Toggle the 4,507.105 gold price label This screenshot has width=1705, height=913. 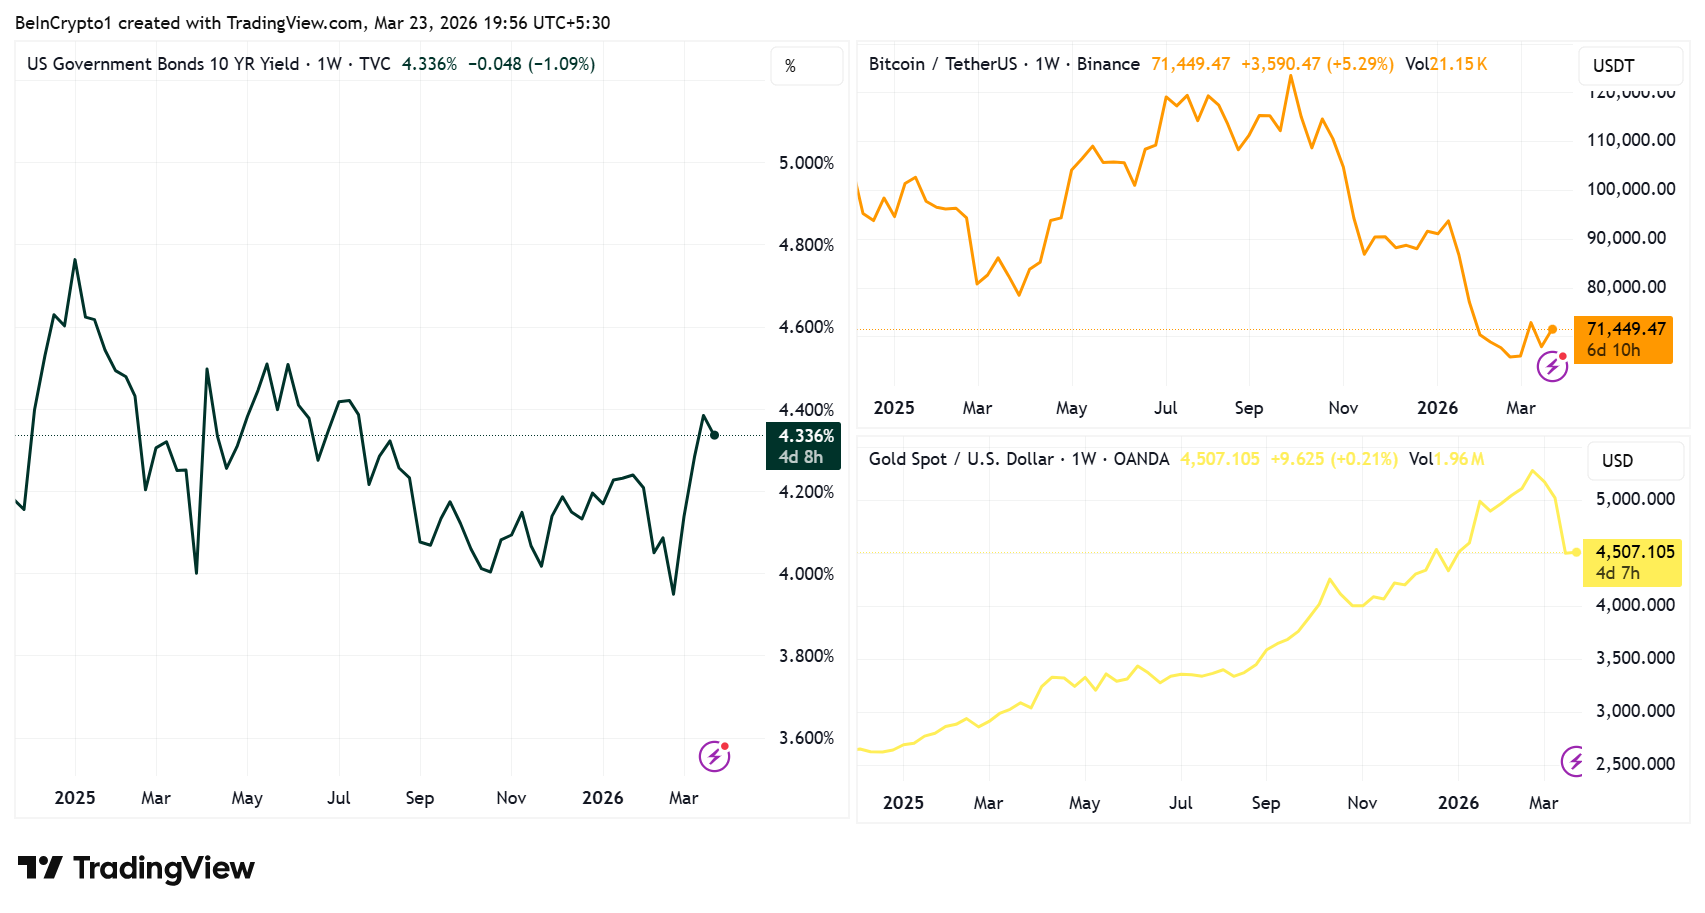1632,562
